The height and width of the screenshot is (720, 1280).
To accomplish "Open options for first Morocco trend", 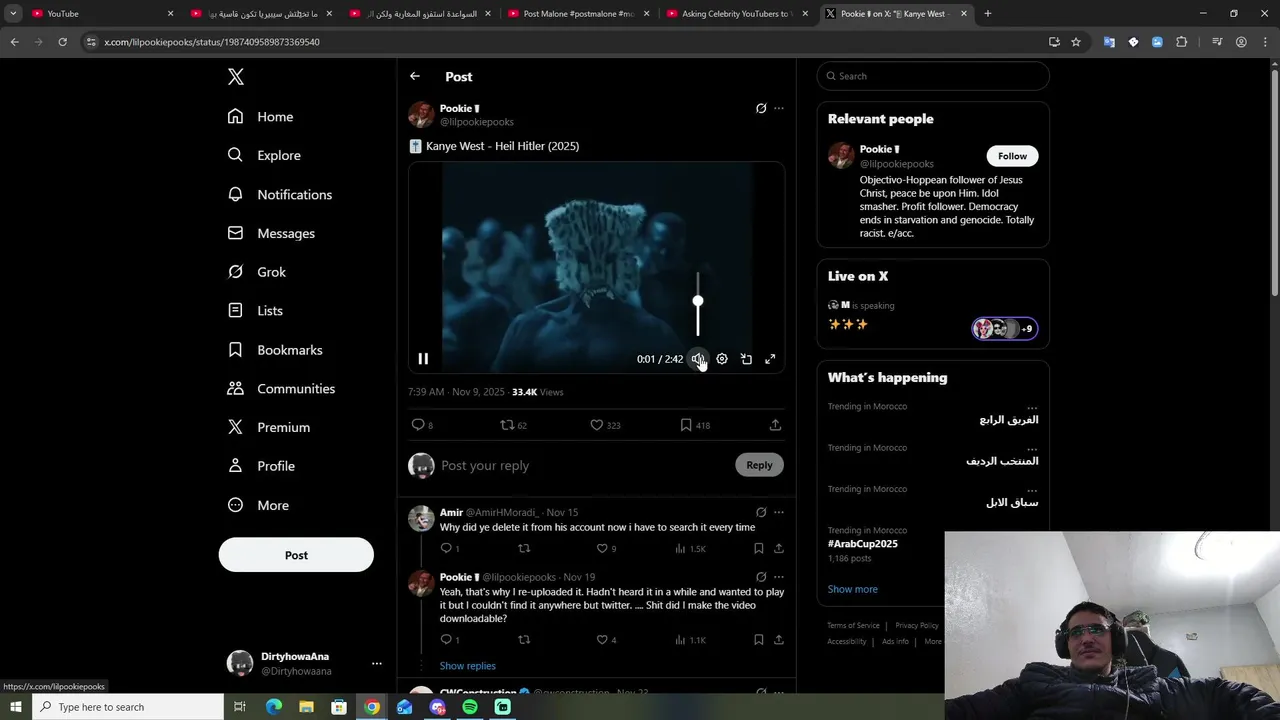I will point(1032,407).
